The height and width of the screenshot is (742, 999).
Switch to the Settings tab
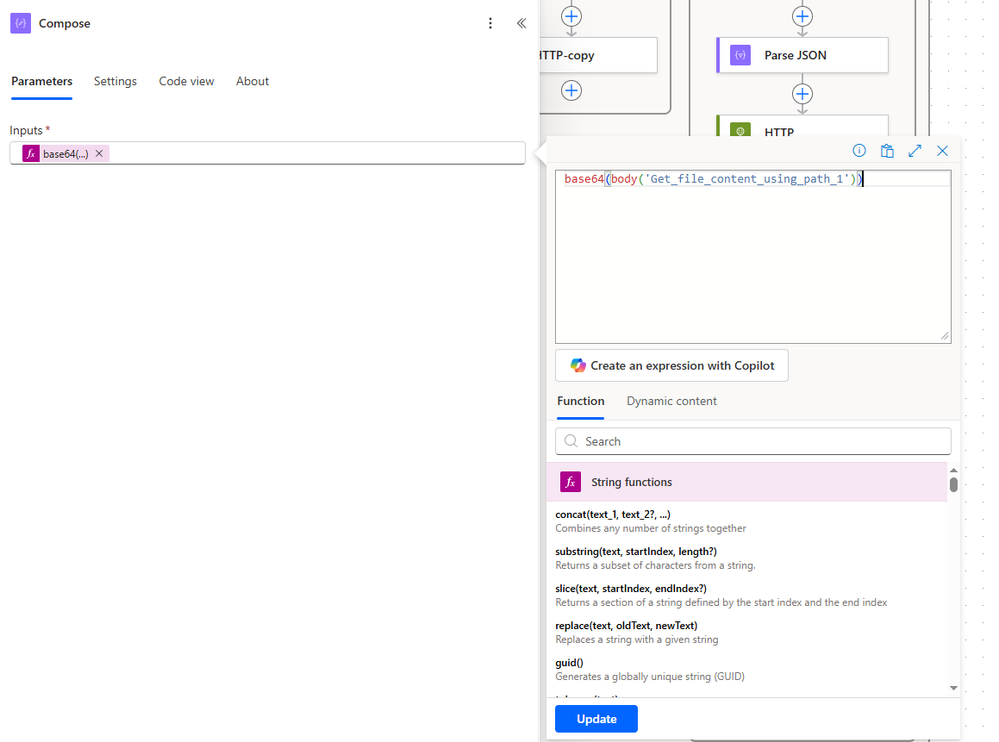tap(115, 82)
